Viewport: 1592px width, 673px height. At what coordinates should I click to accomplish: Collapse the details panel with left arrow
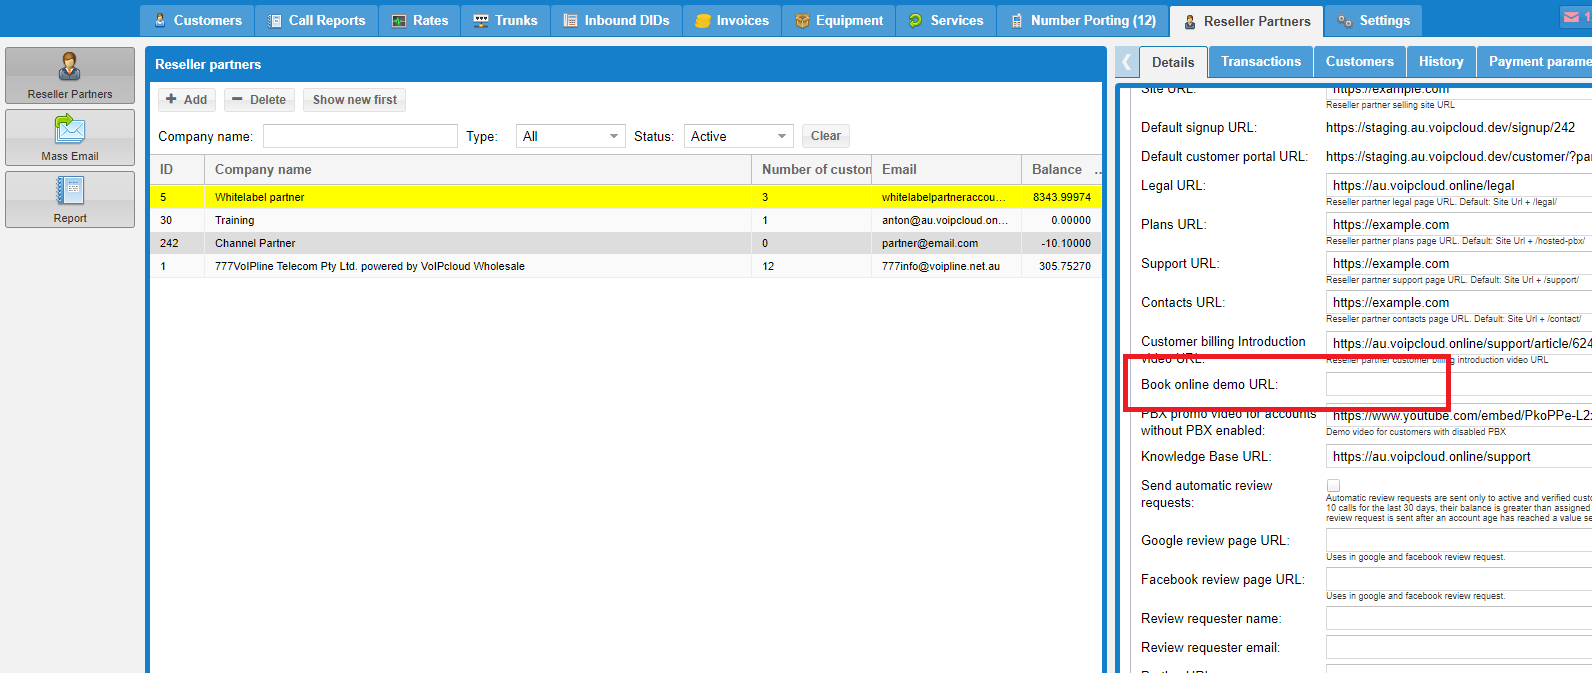(x=1126, y=62)
